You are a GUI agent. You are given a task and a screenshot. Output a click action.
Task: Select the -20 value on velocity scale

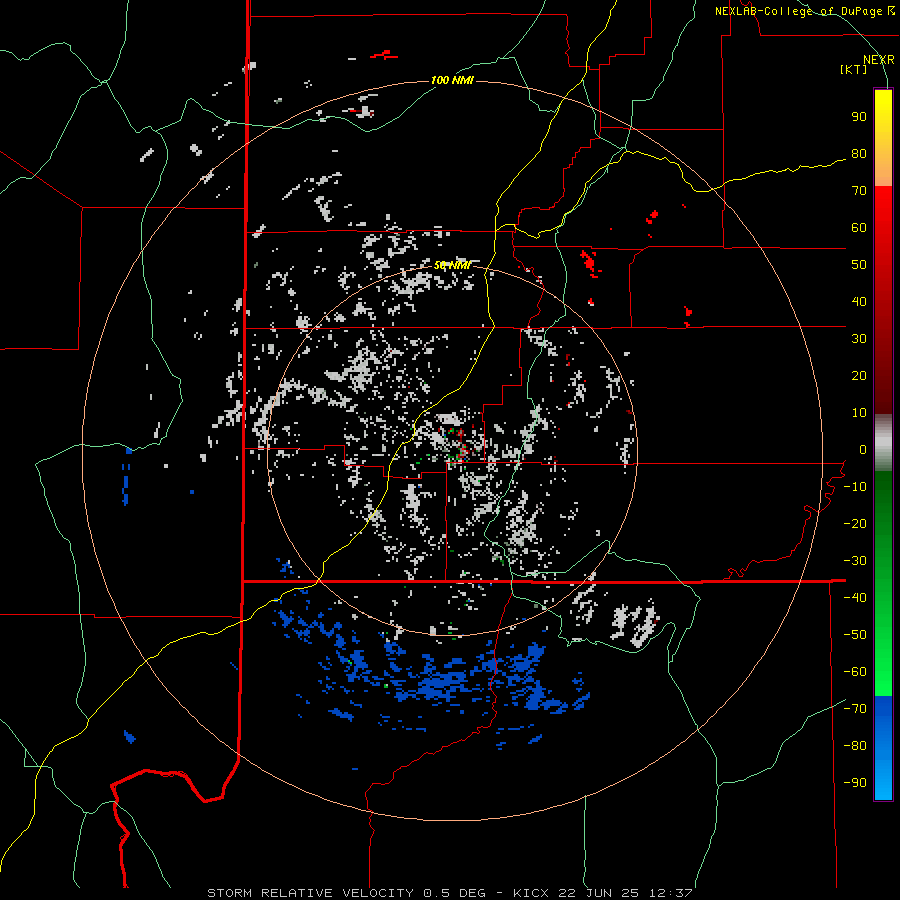click(855, 523)
